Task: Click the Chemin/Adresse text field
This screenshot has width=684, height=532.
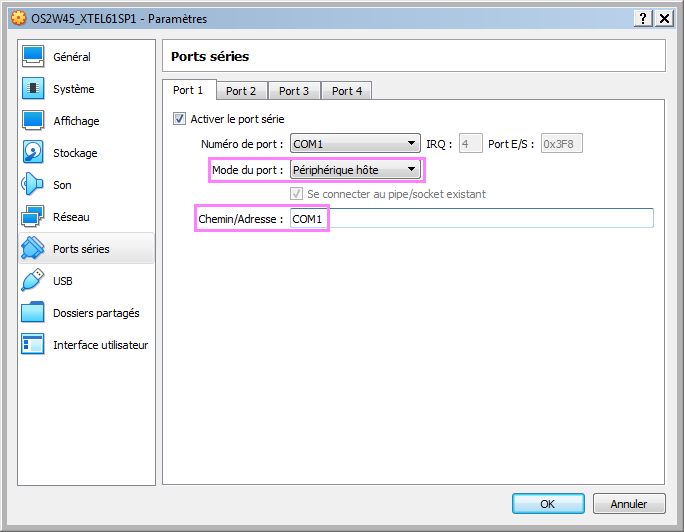Action: 470,219
